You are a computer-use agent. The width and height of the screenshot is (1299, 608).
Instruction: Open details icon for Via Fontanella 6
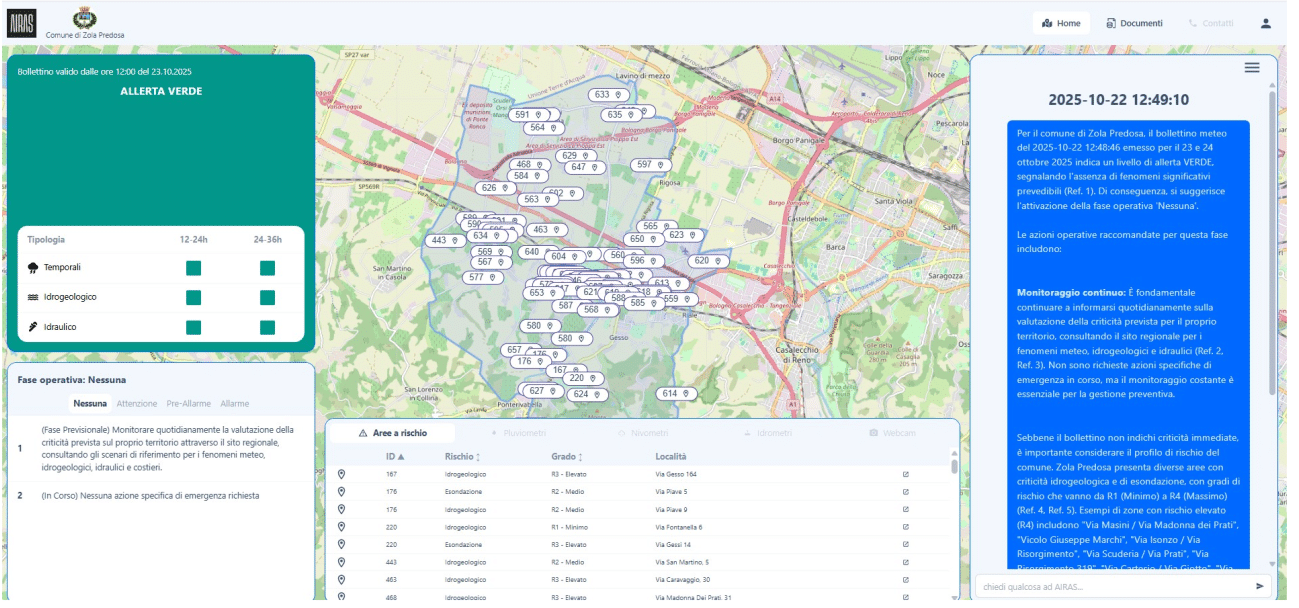tap(906, 527)
